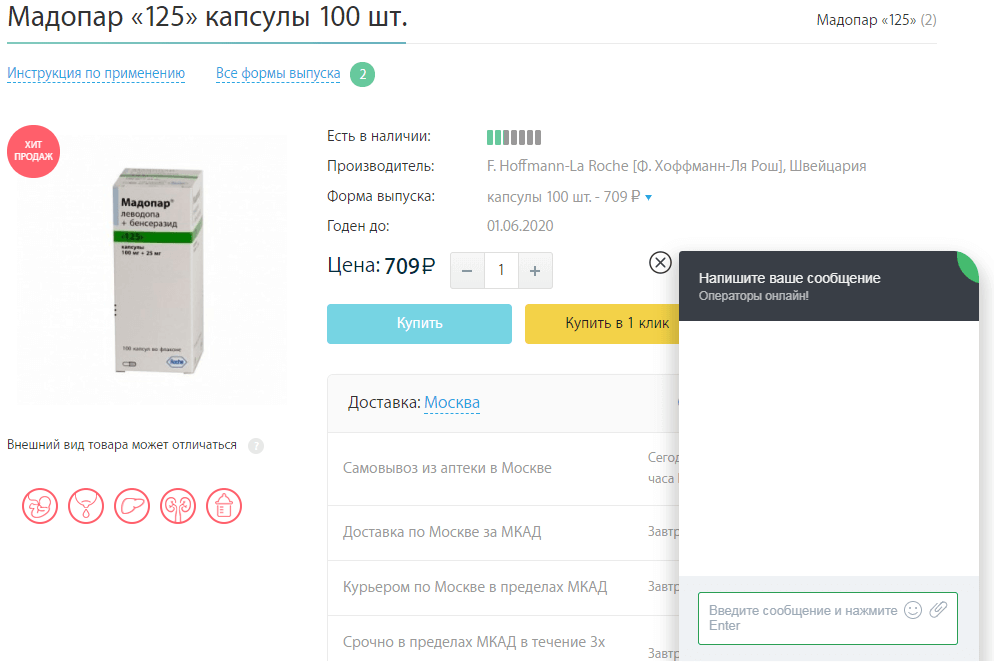Click the product title Мадопар «125» капсулы
The width and height of the screenshot is (994, 668).
point(207,17)
